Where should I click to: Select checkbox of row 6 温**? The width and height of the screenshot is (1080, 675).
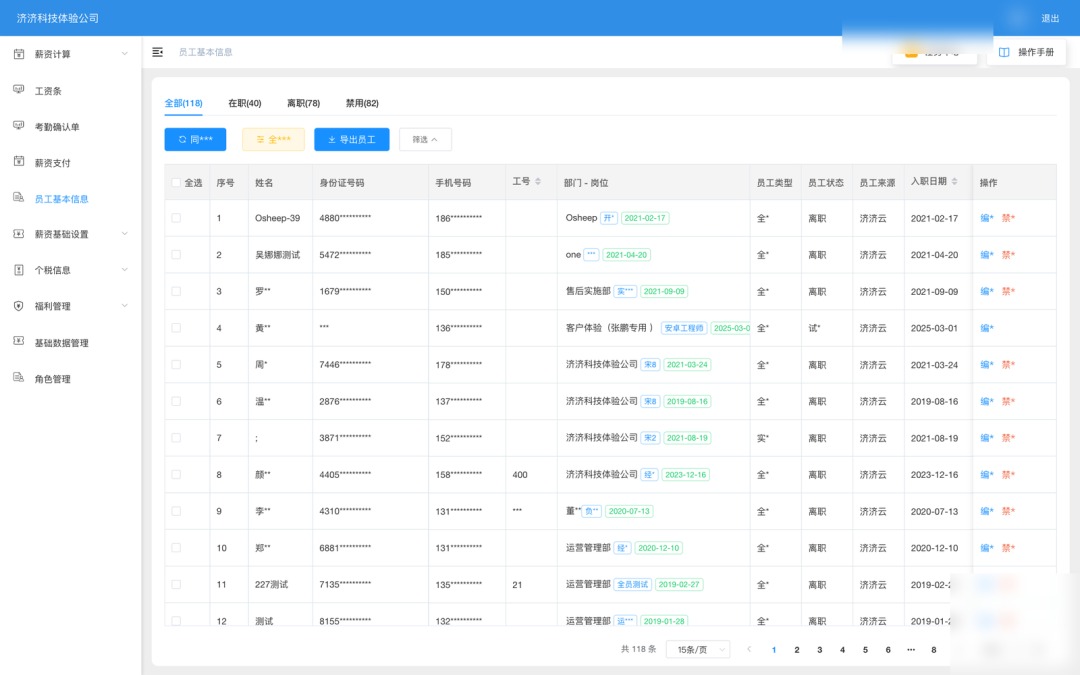(176, 401)
